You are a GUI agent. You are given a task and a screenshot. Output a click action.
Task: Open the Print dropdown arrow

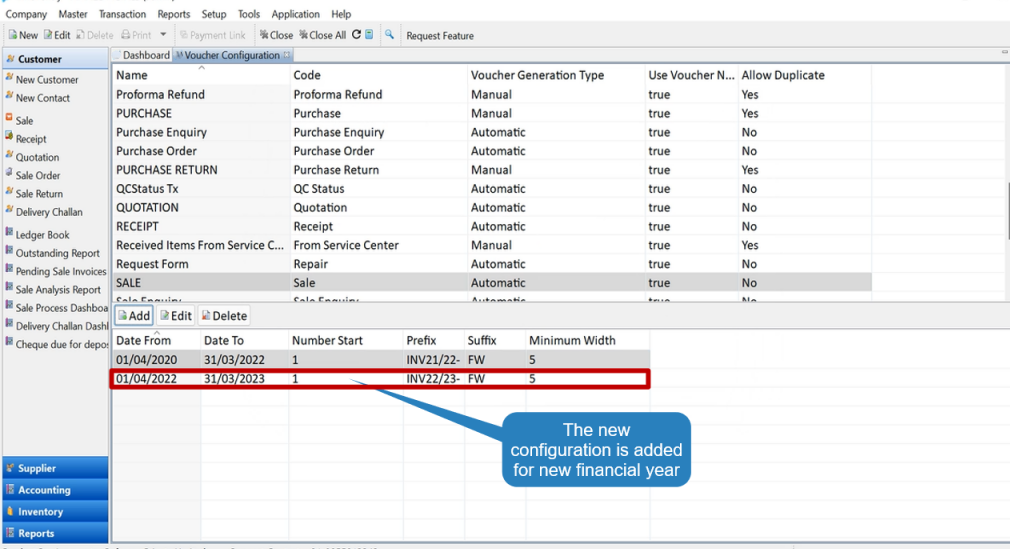click(x=163, y=35)
